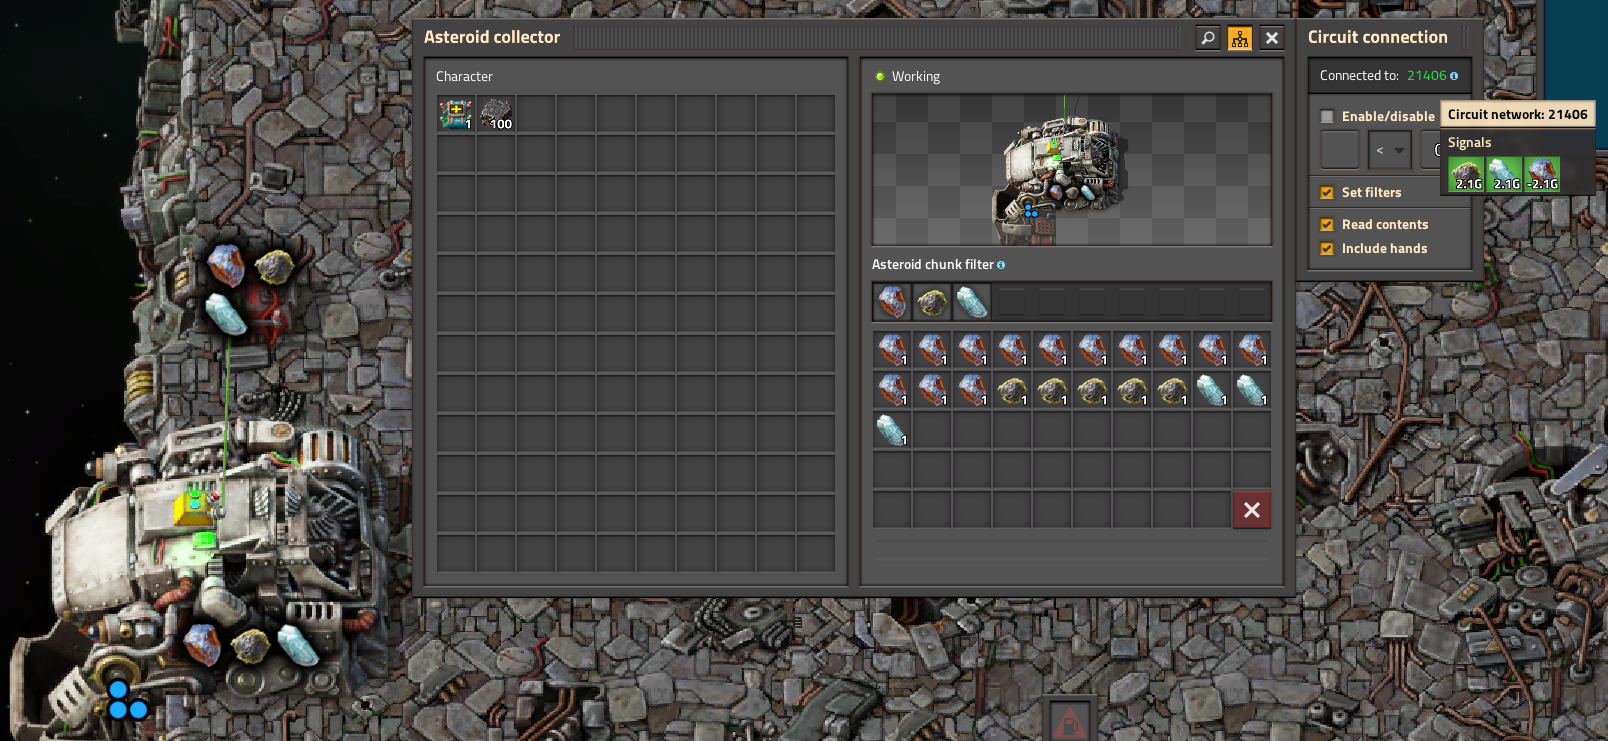Viewport: 1608px width, 741px height.
Task: Take the last oxide chunk in second inventory row
Action: 1252,390
